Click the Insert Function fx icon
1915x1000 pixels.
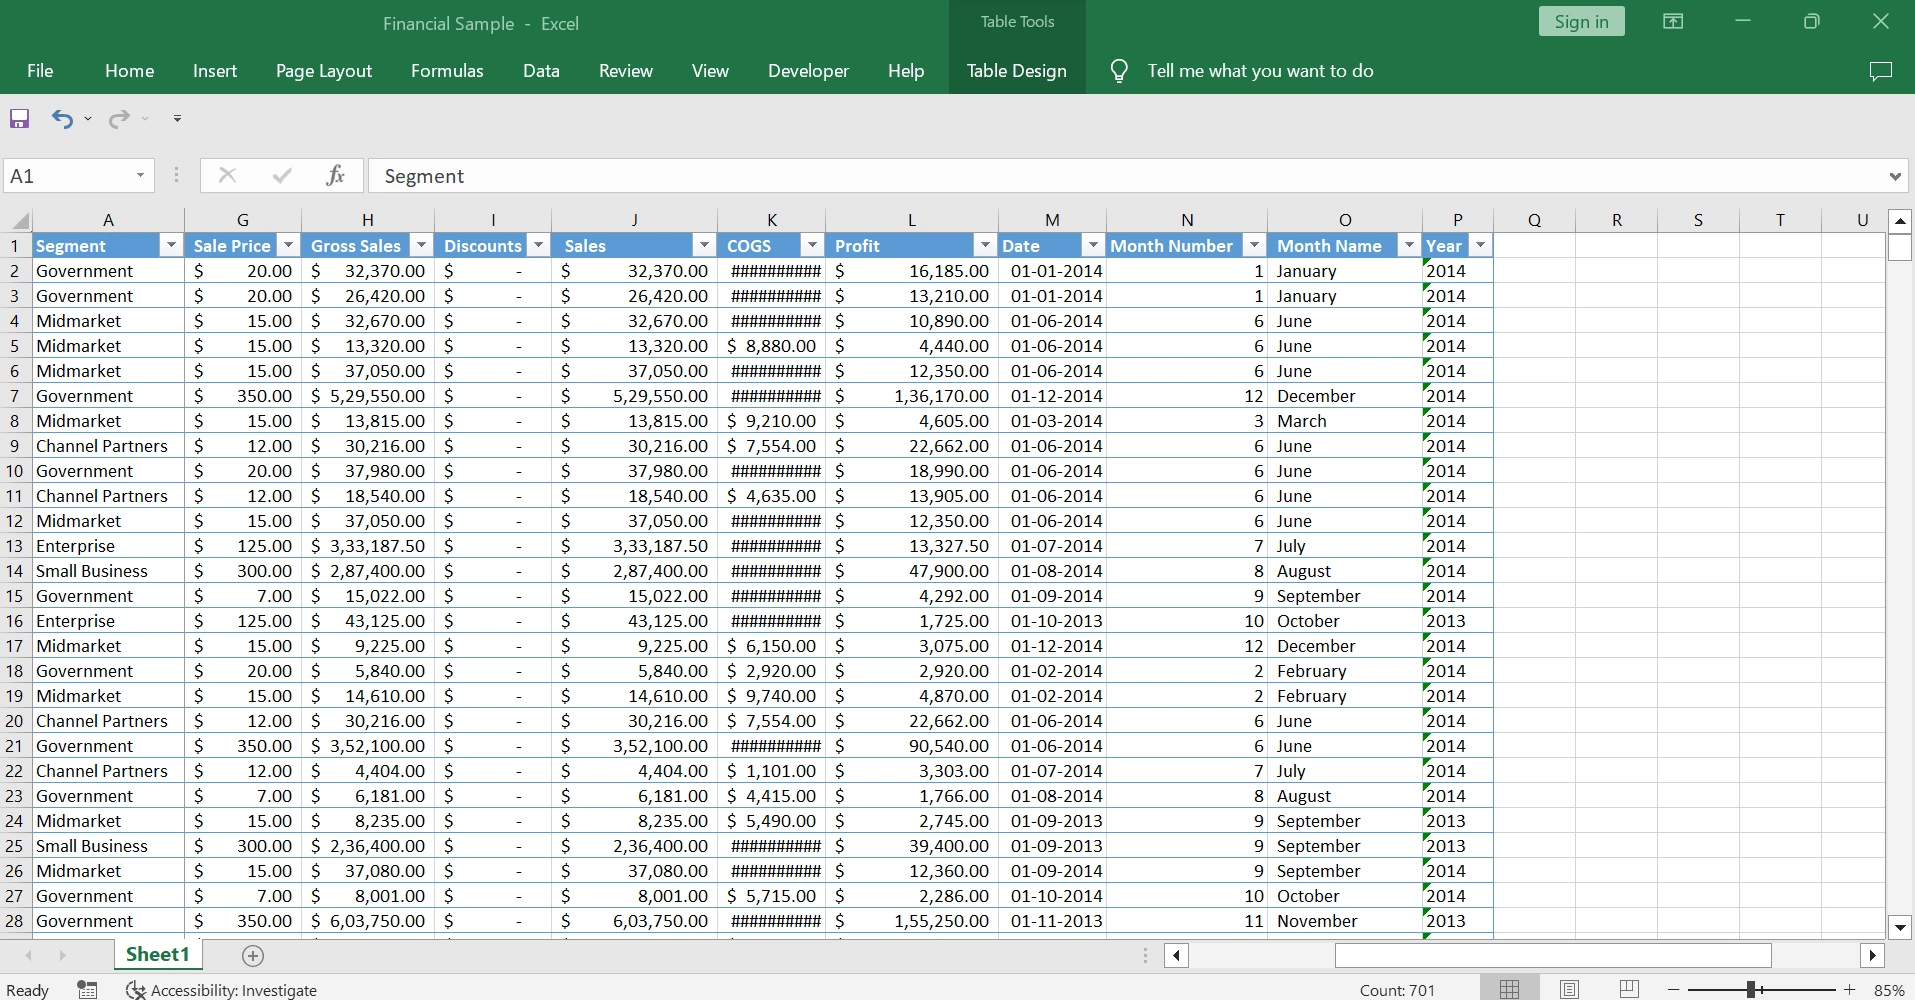click(335, 176)
